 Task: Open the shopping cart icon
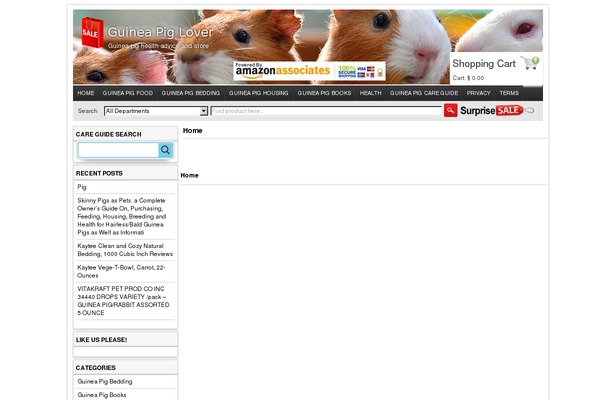point(530,63)
